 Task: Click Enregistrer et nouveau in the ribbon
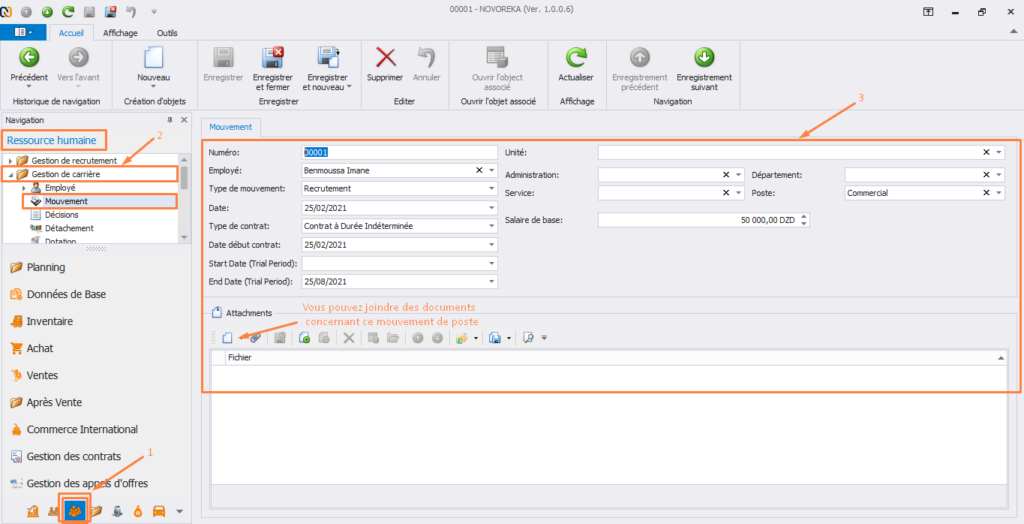[327, 69]
